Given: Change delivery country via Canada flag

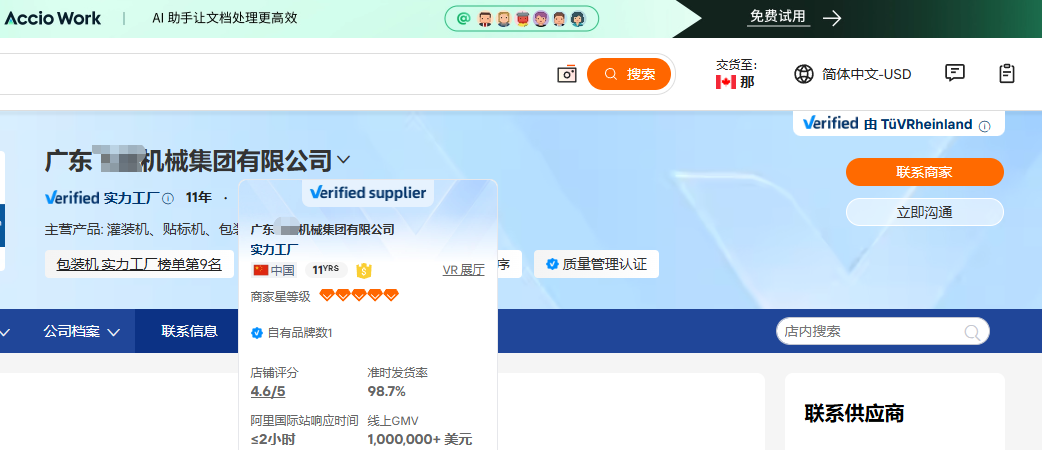Looking at the screenshot, I should pos(725,82).
